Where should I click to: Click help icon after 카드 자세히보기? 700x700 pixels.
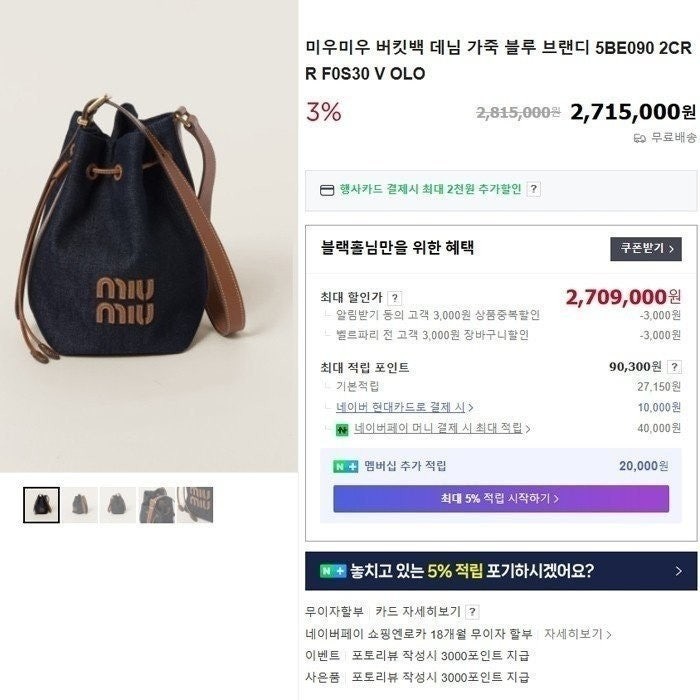pyautogui.click(x=472, y=612)
